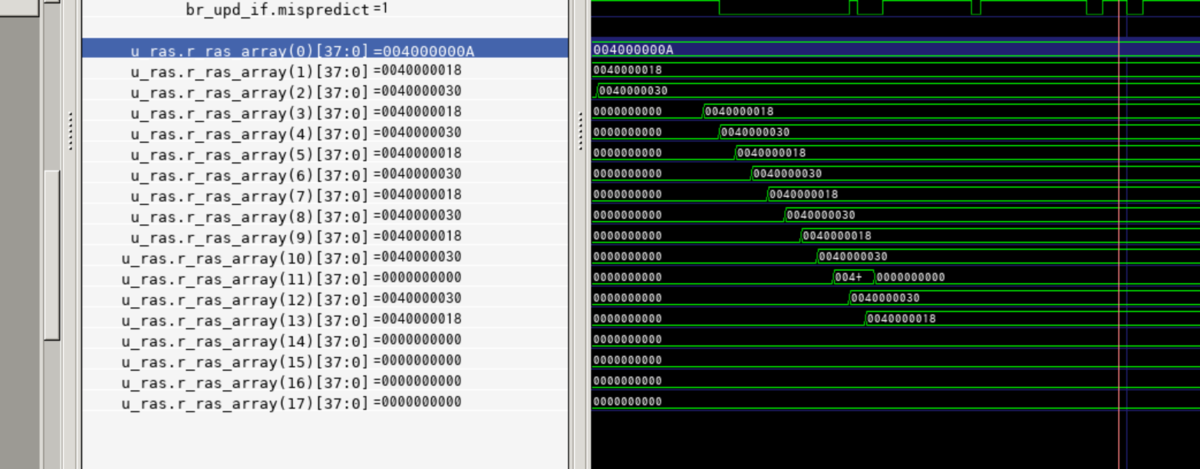The image size is (1200, 469).
Task: Select signal u_ras.r_ras_array(15)[37:0]
Action: point(325,360)
